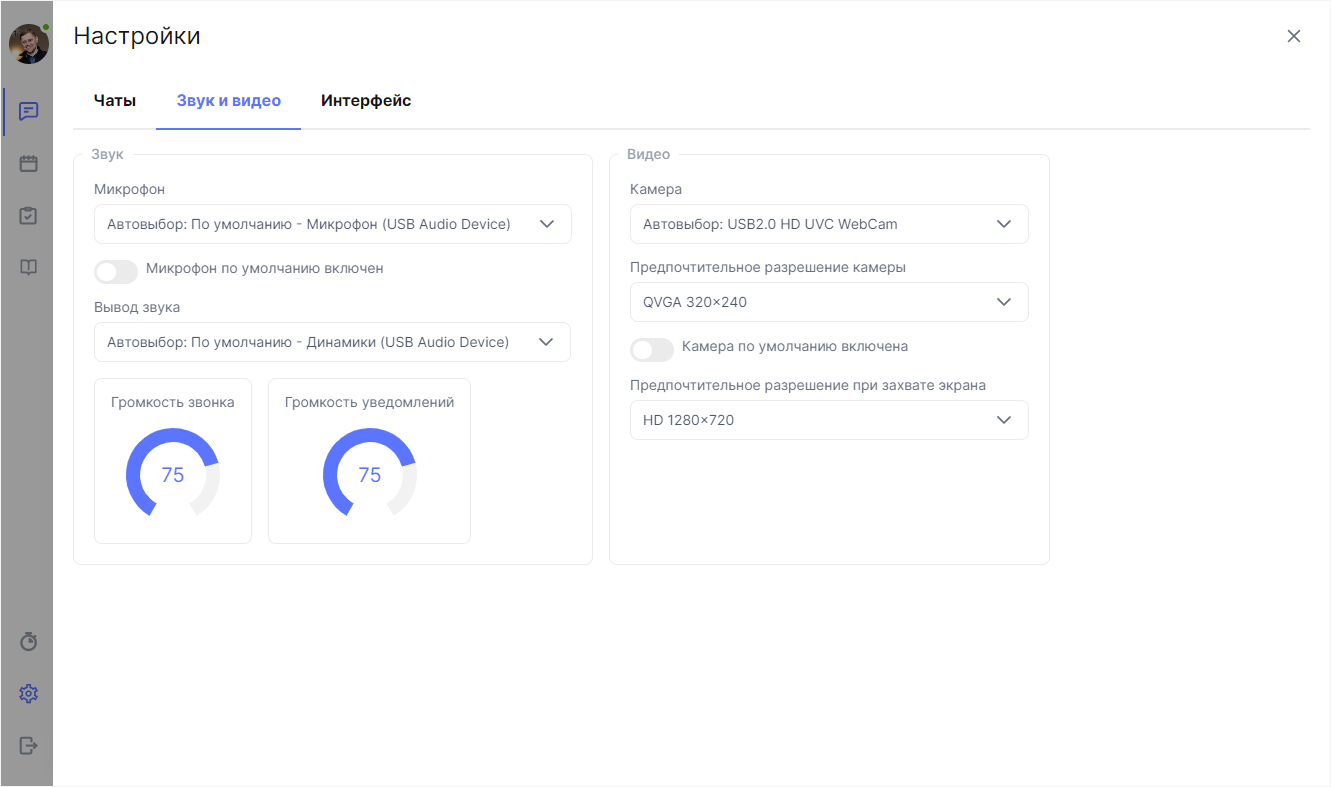Switch to the Чаты tab
Viewport: 1331px width, 787px height.
113,100
